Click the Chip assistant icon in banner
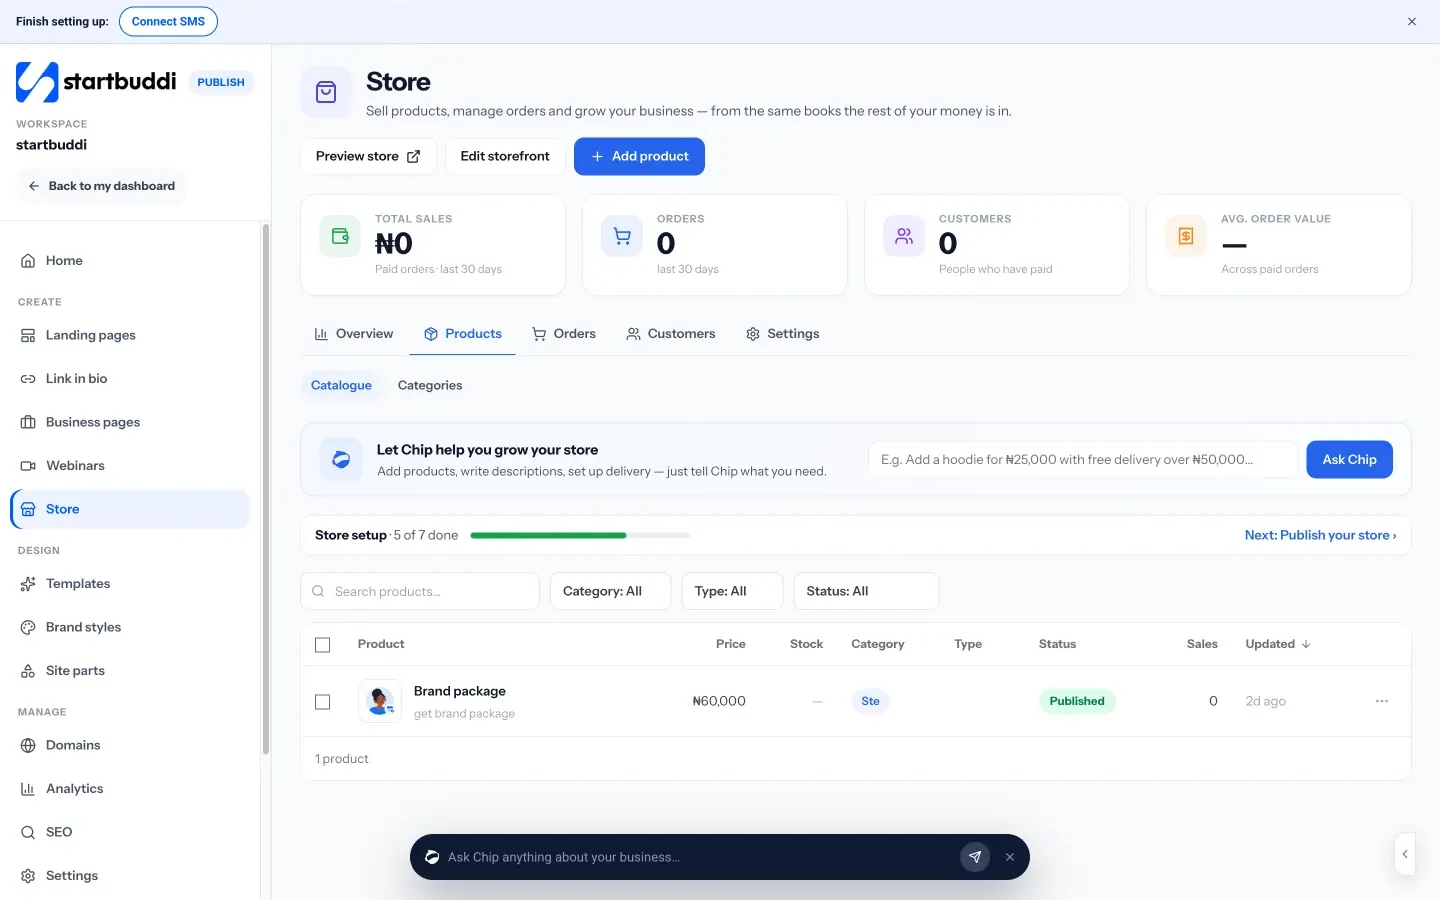Screen dimensions: 1440x900 tap(341, 460)
